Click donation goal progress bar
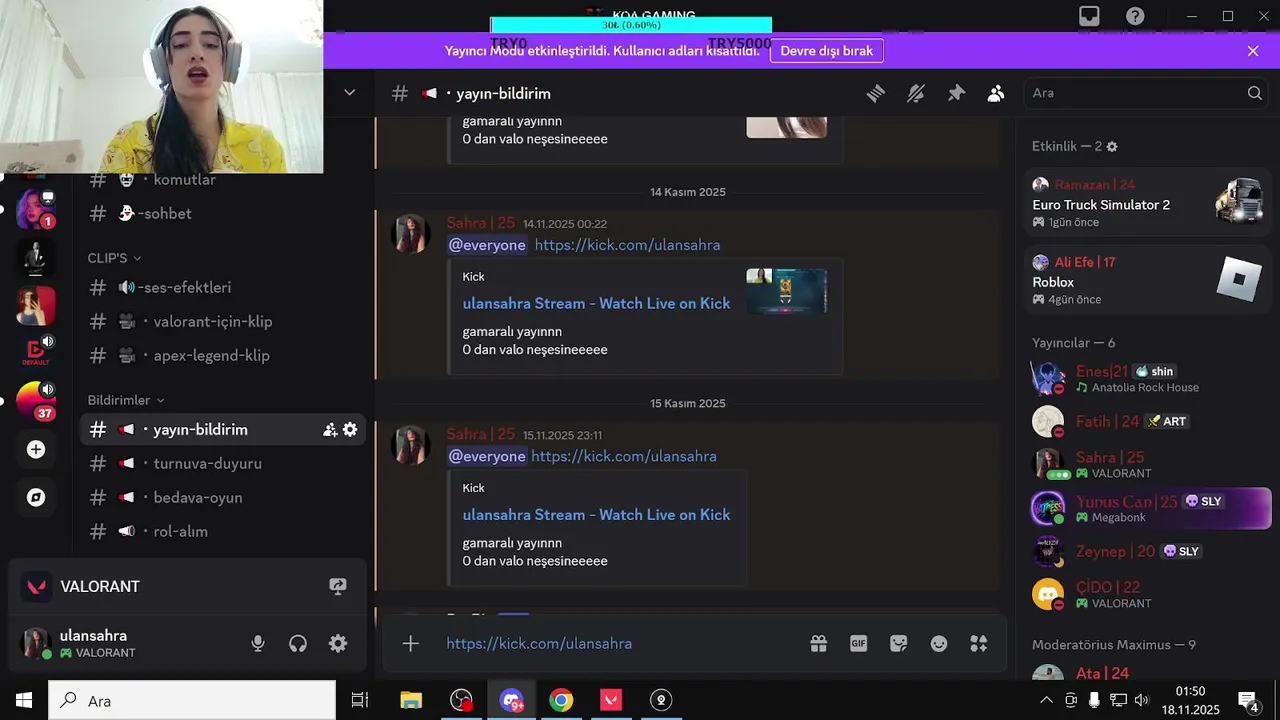1280x720 pixels. [630, 25]
